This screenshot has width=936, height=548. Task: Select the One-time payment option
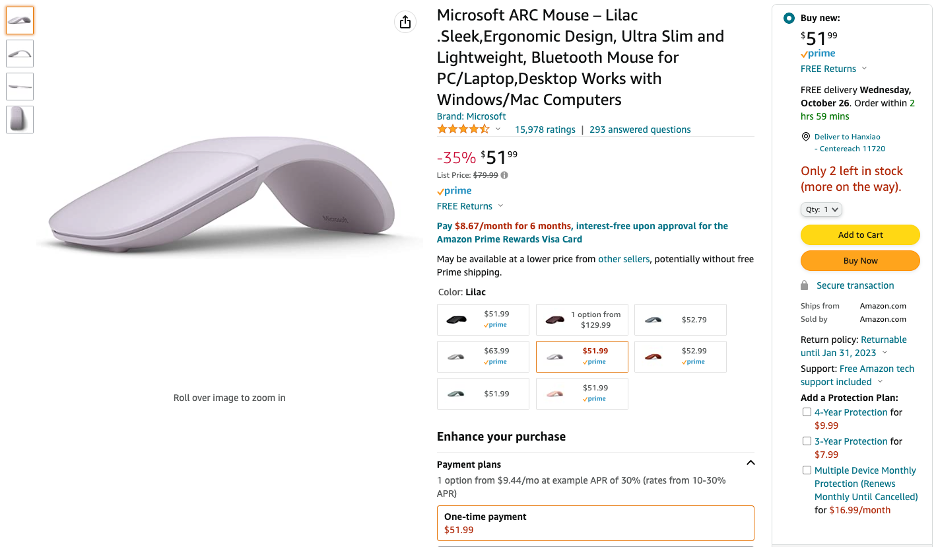[595, 523]
